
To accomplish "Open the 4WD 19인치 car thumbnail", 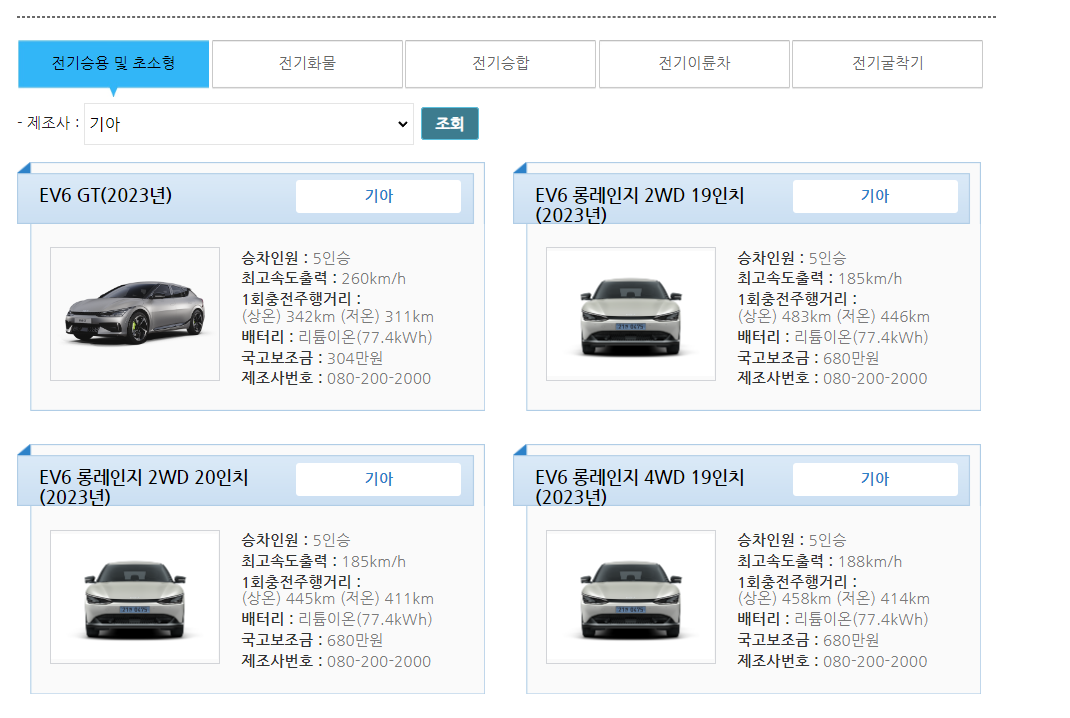I will 631,597.
